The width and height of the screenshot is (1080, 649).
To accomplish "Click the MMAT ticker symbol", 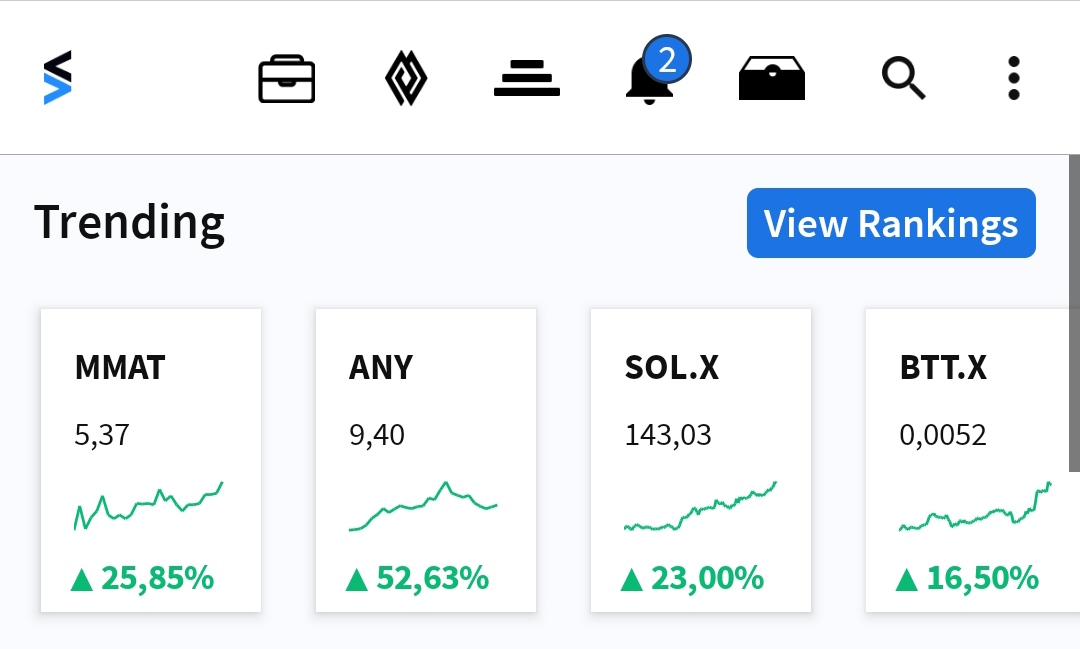I will 120,368.
